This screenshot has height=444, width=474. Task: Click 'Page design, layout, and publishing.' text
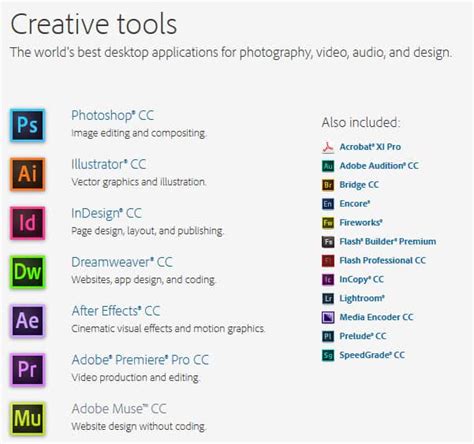coord(148,231)
